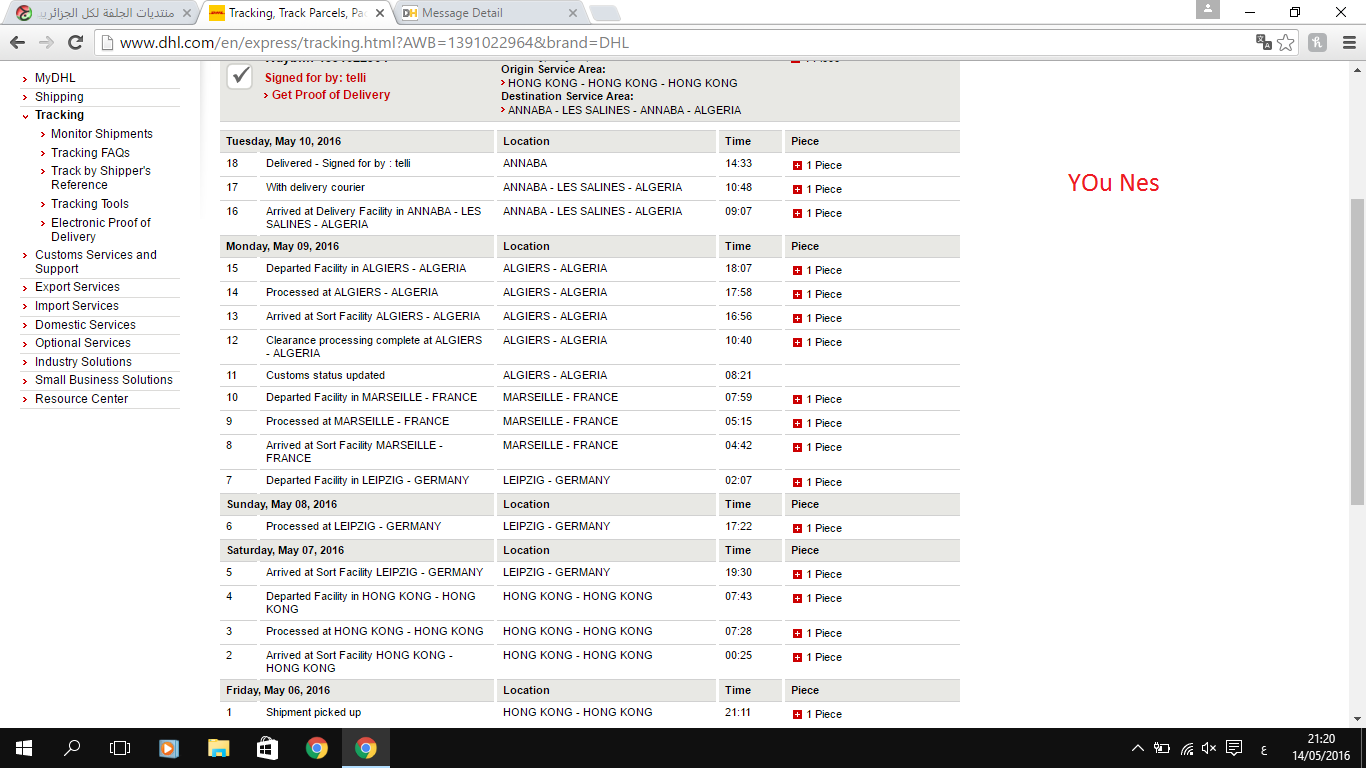Bookmark this page with star icon
The width and height of the screenshot is (1366, 768).
pos(1286,42)
